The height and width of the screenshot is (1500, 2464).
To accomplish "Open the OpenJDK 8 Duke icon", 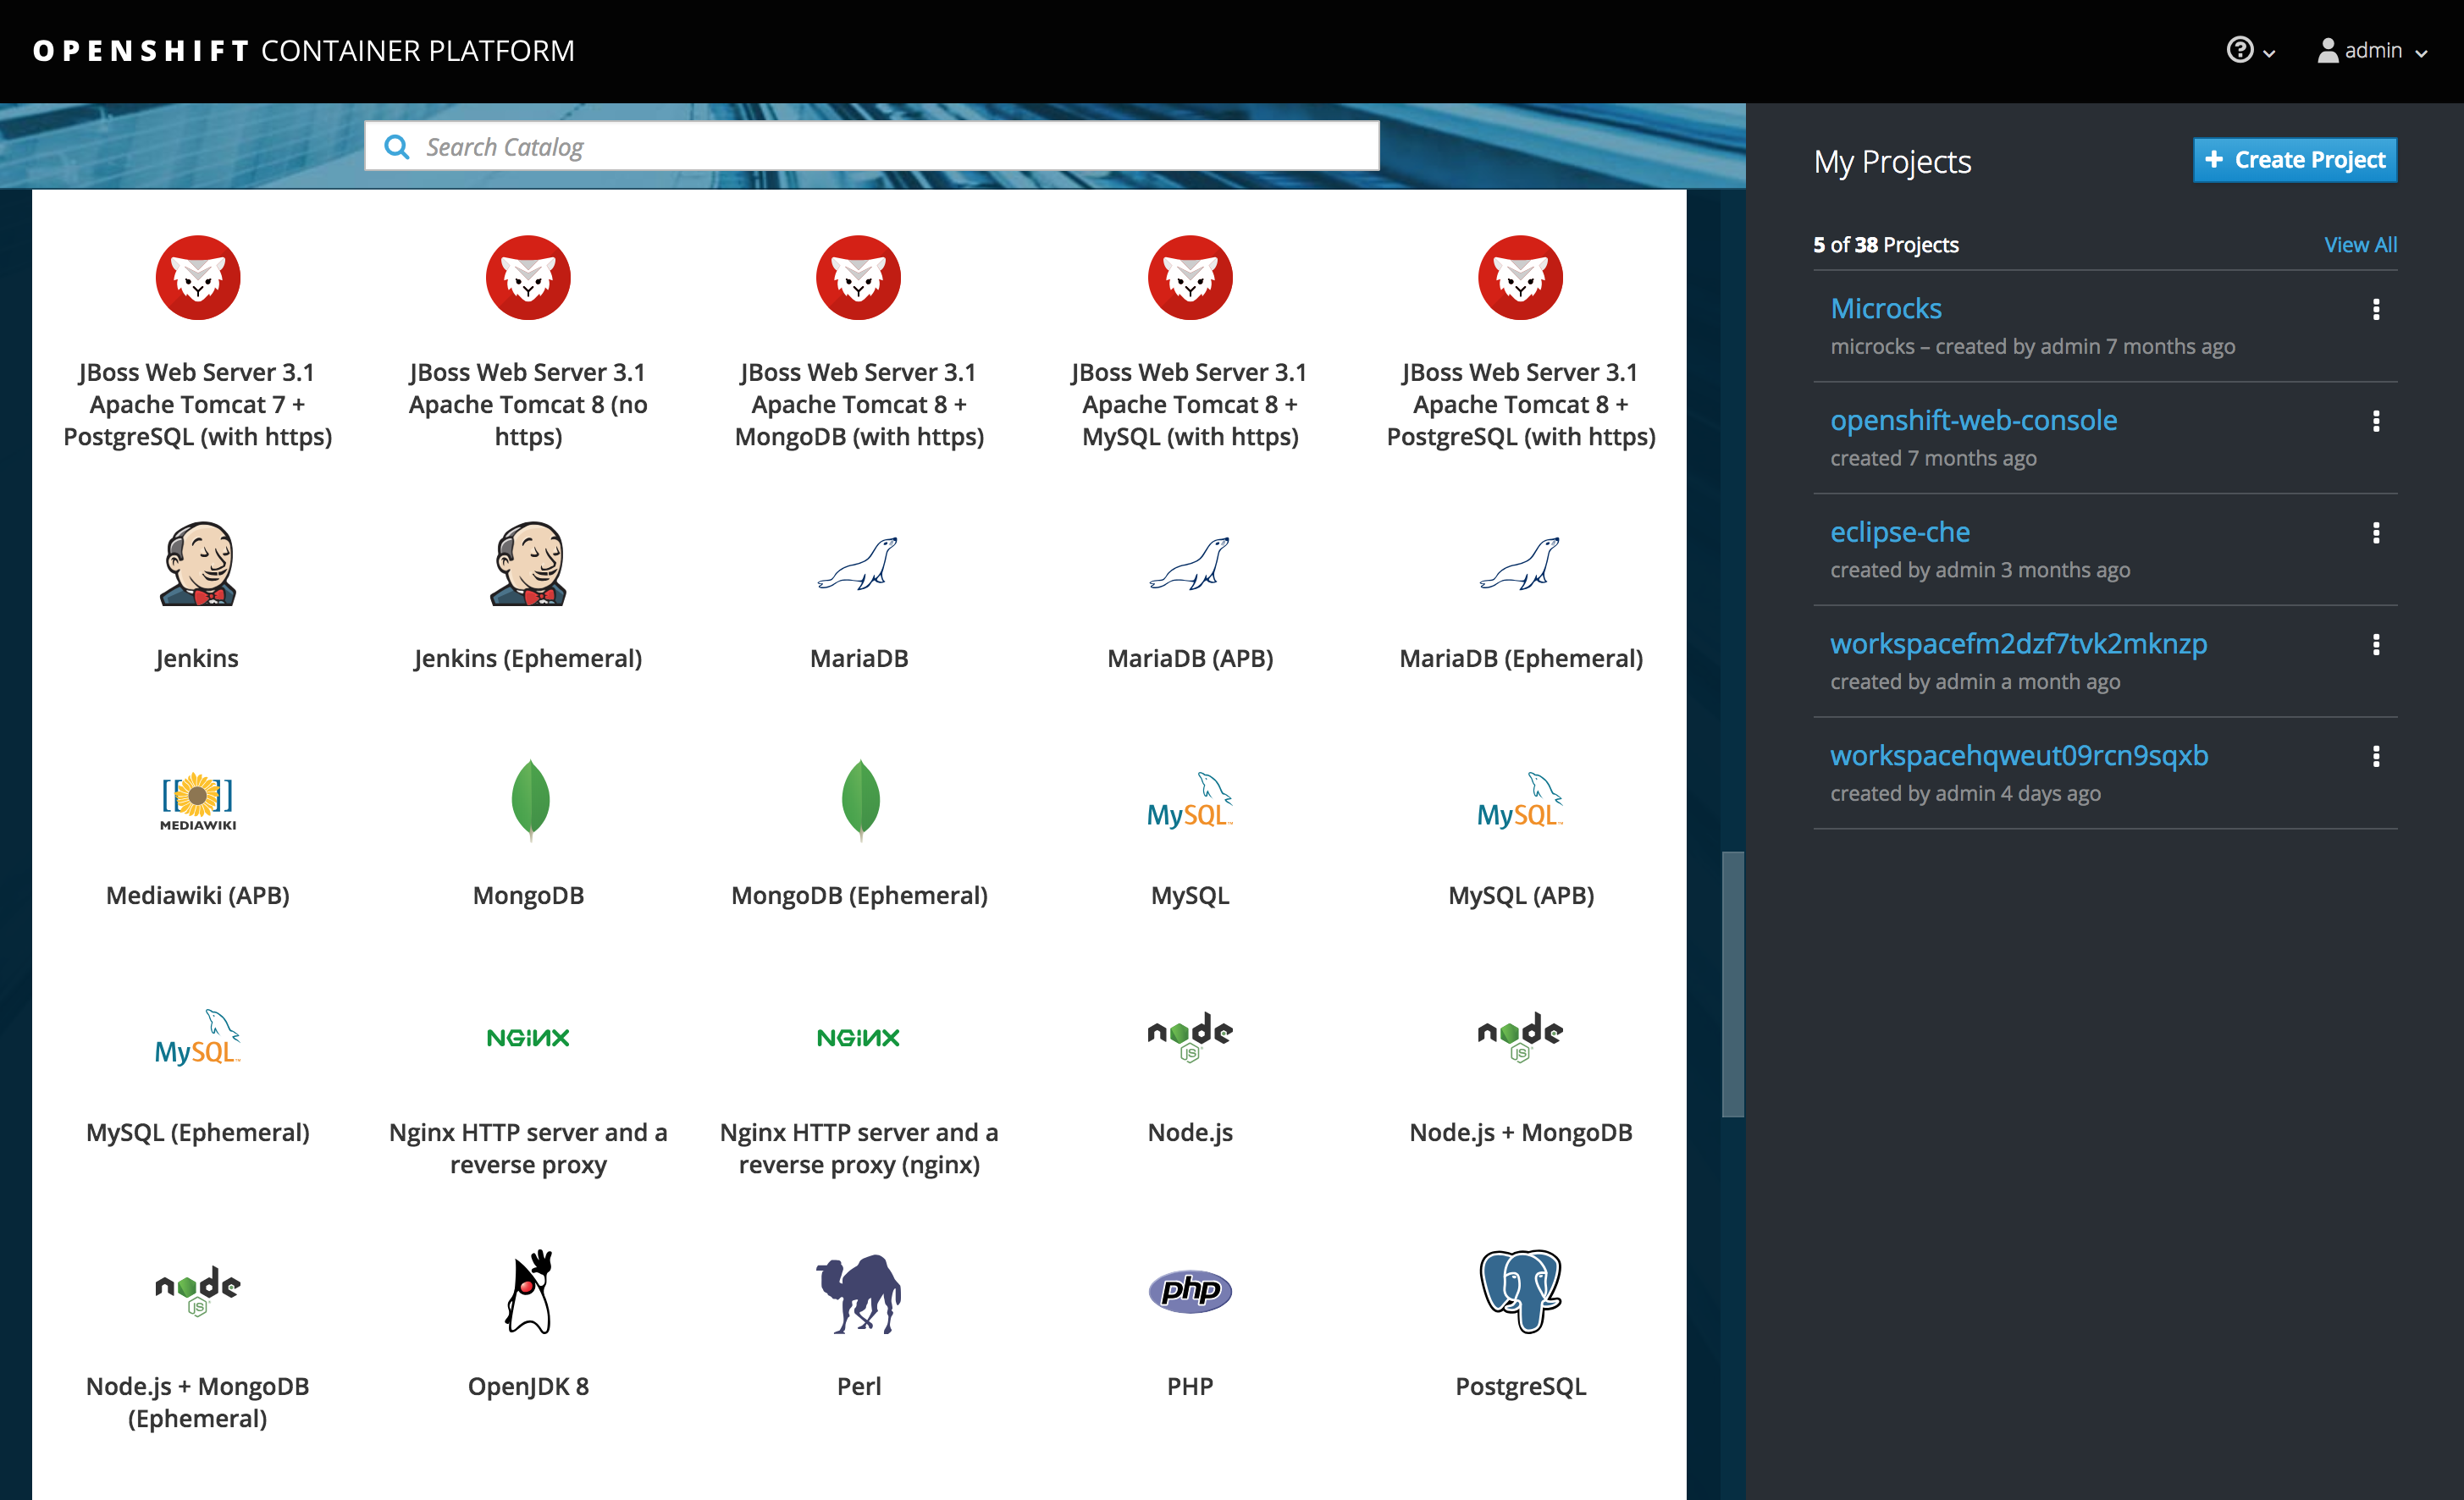I will tap(528, 1292).
